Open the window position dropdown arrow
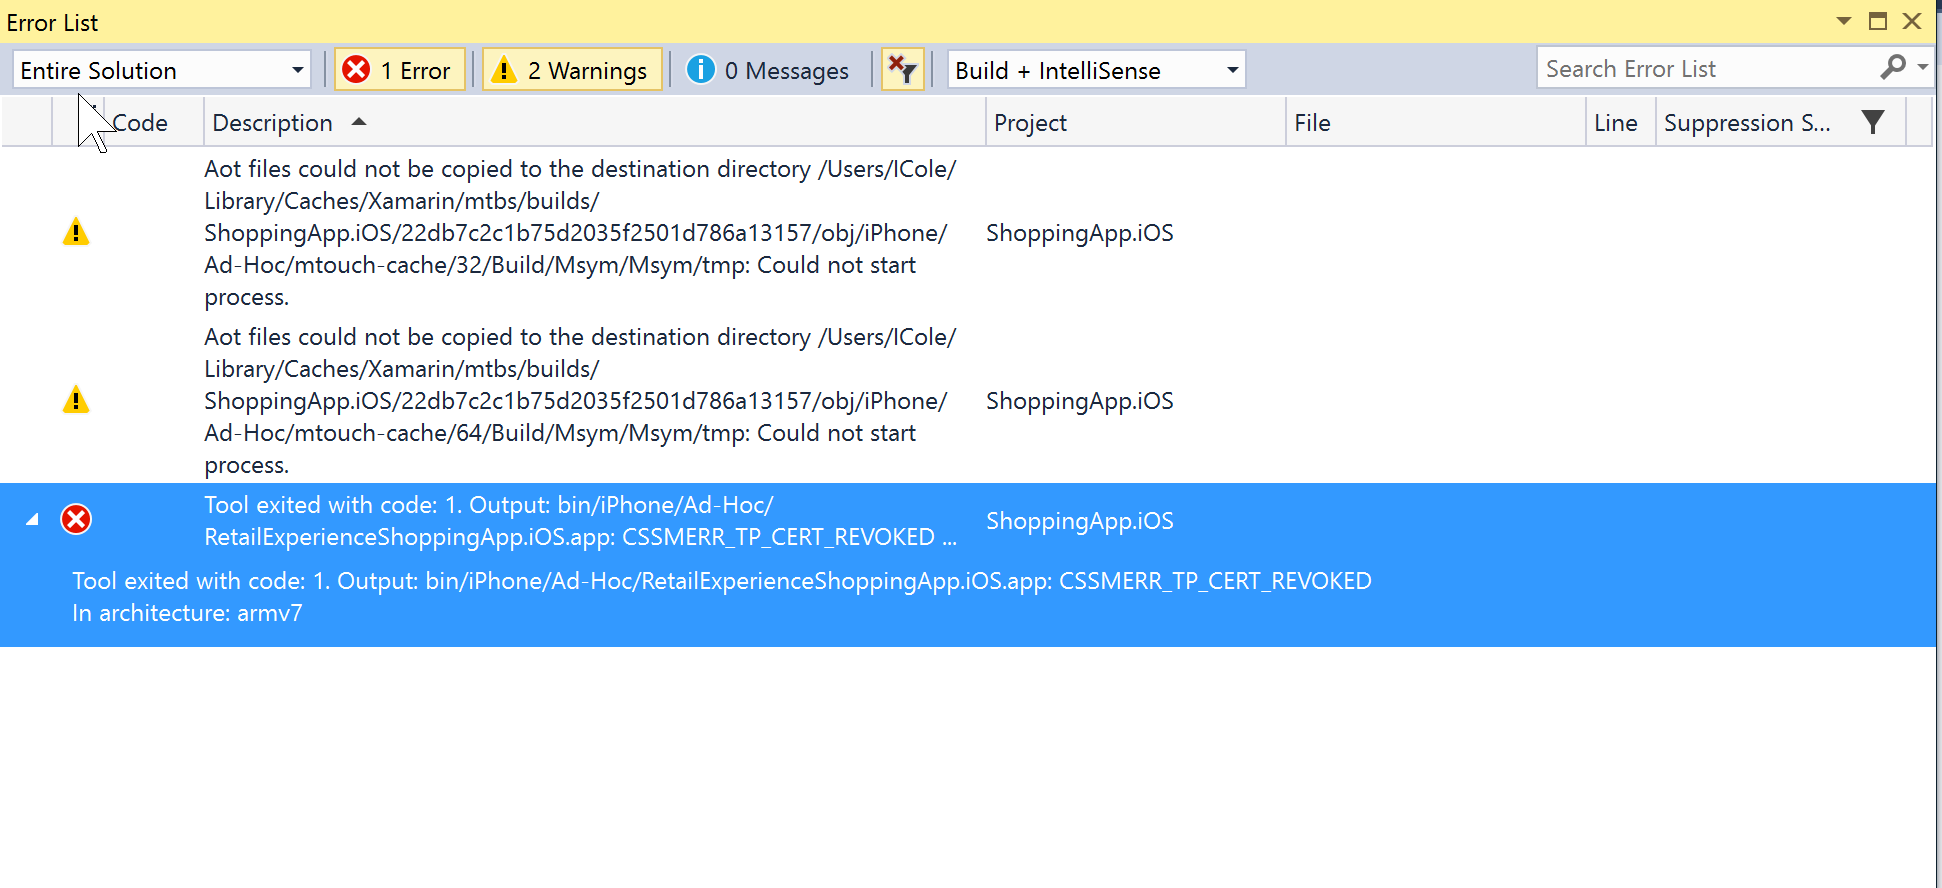Screen dimensions: 1942x888 1844,21
